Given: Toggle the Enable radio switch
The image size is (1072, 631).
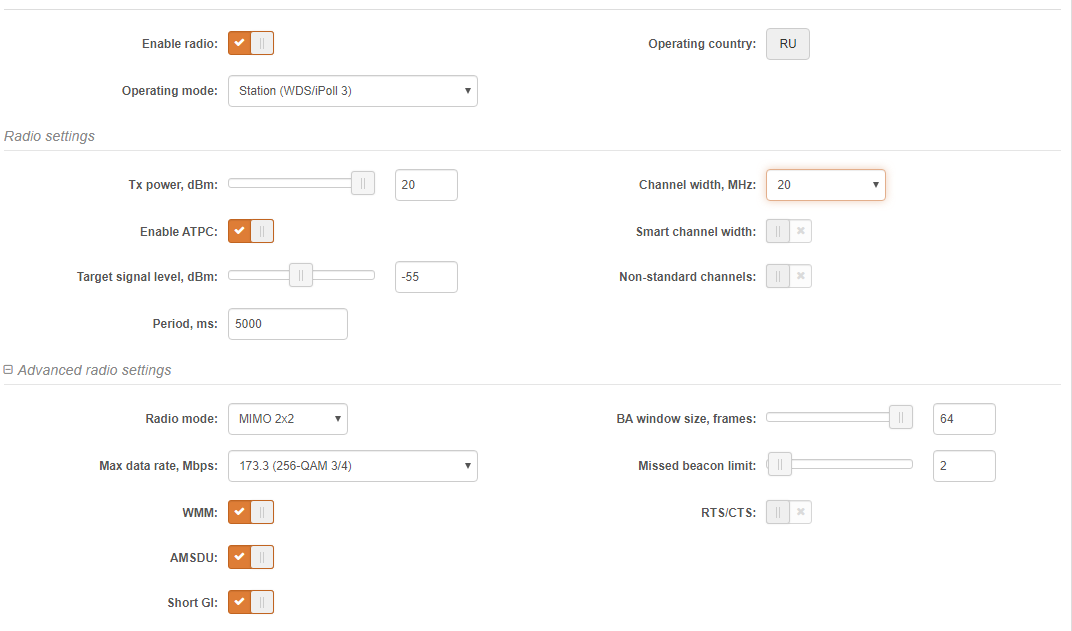Looking at the screenshot, I should [251, 43].
